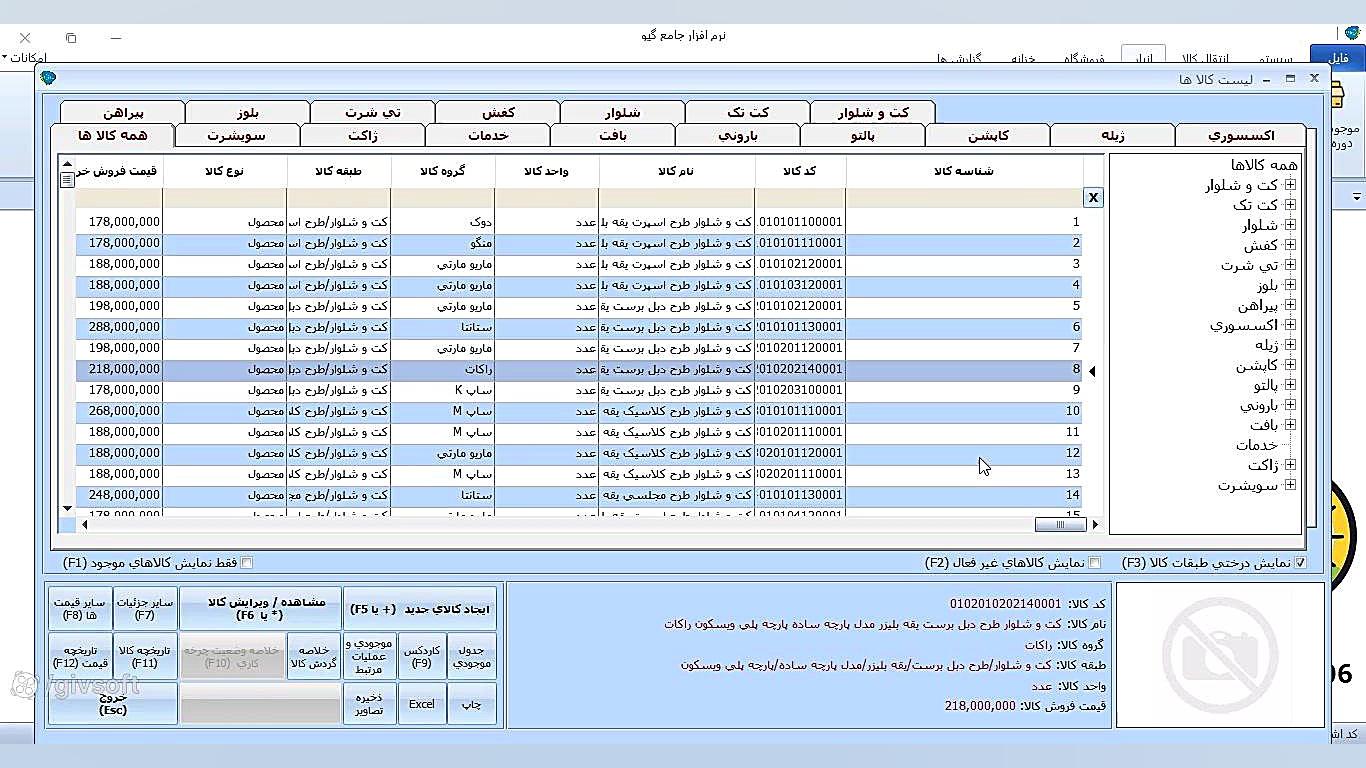
Task: Click 'موجودي و عمليات مرتبط' button
Action: tap(370, 656)
